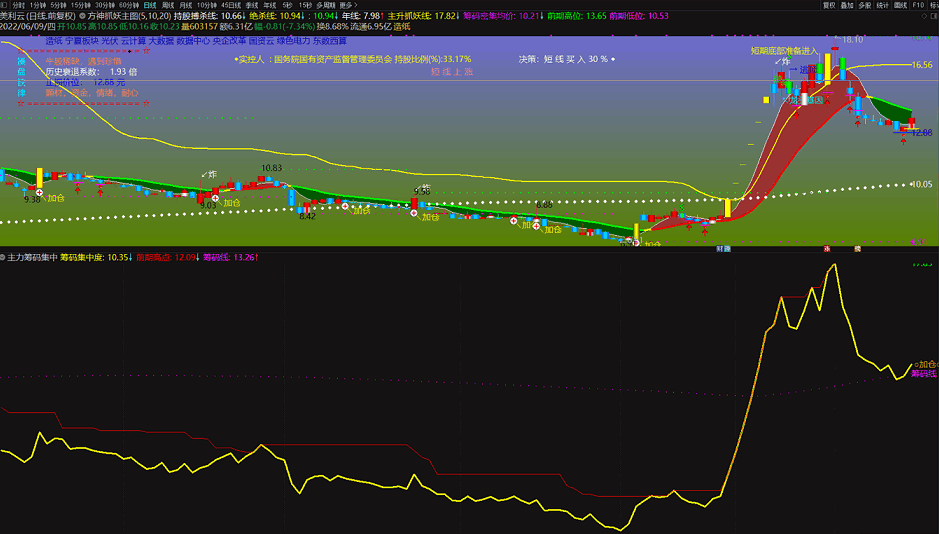The image size is (939, 534).
Task: Switch to the 月线 monthly chart tab
Action: 186,5
